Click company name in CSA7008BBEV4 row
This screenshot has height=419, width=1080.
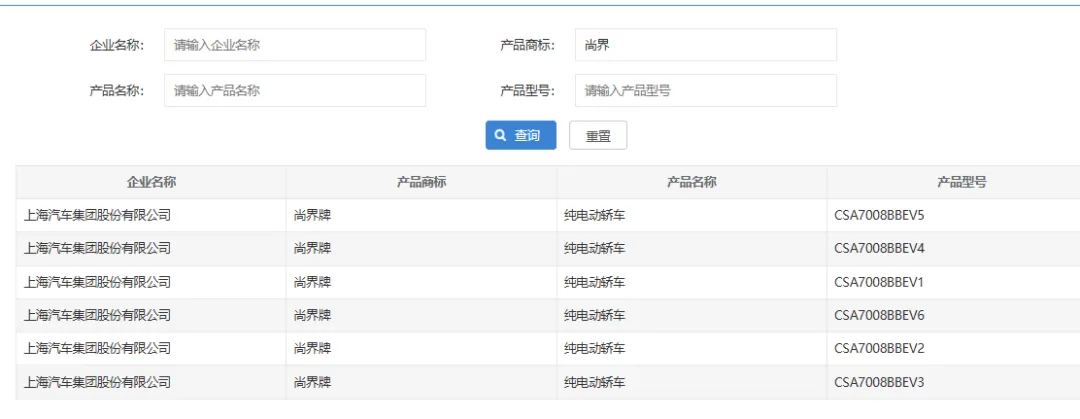(97, 248)
